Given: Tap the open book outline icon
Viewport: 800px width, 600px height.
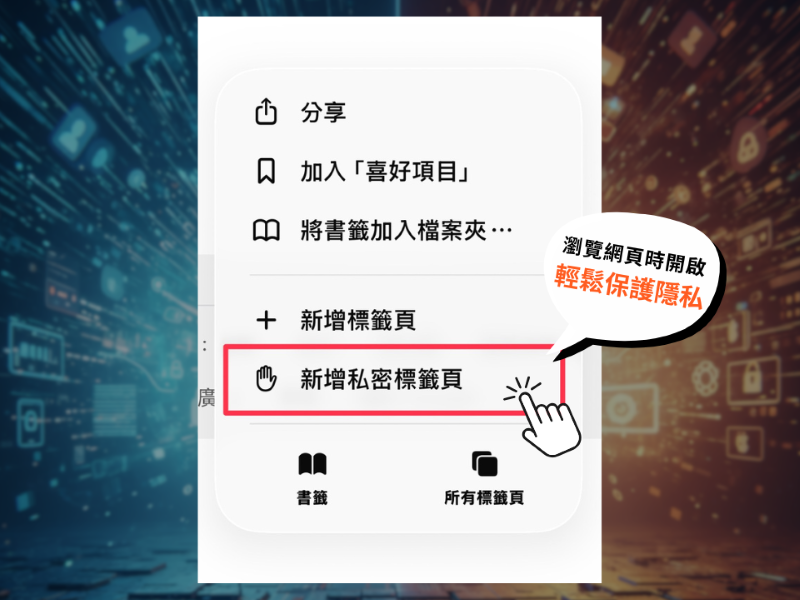Looking at the screenshot, I should coord(266,231).
